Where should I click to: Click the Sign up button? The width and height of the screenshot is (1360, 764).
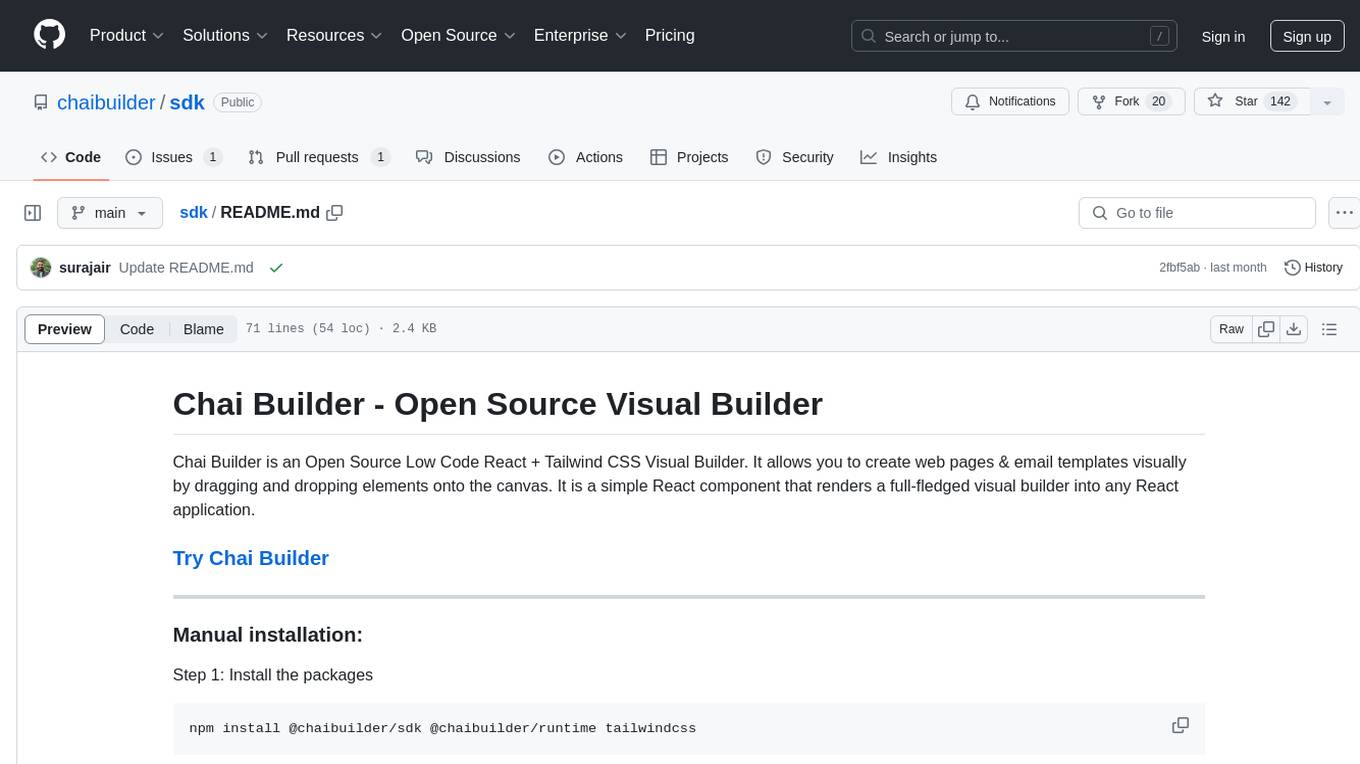coord(1307,36)
